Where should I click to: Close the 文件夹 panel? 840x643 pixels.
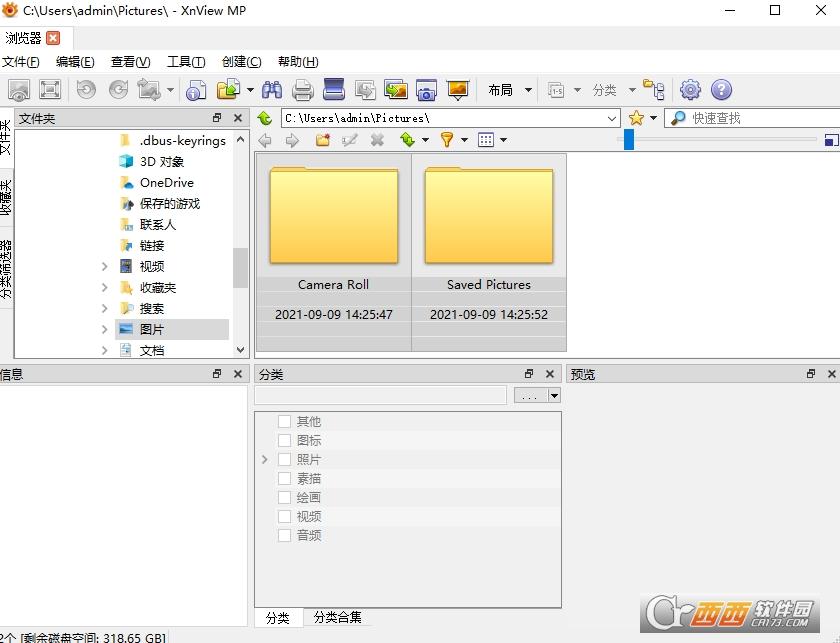tap(238, 118)
